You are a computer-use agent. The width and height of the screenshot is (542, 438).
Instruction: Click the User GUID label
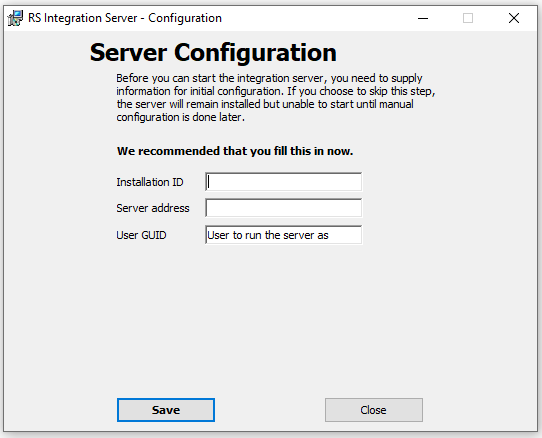[x=141, y=235]
